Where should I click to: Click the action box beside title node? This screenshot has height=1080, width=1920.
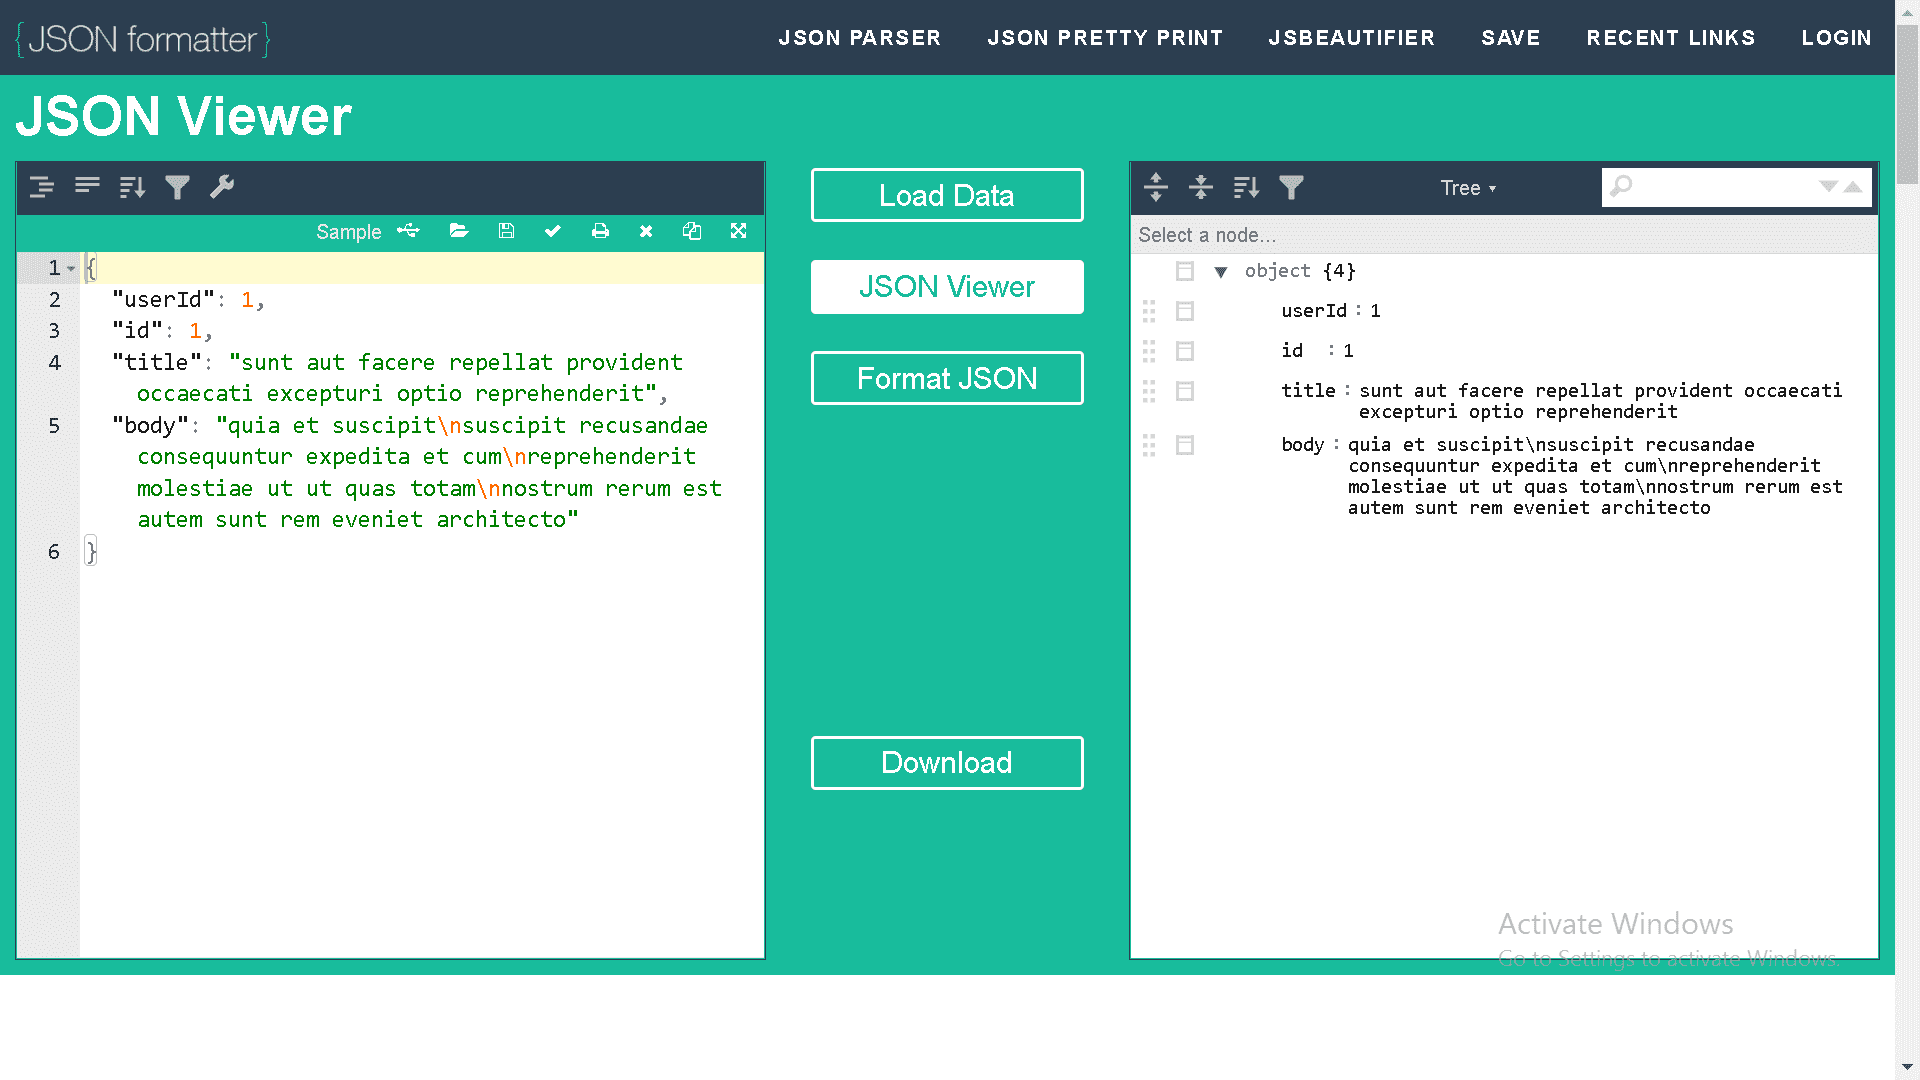pos(1185,391)
